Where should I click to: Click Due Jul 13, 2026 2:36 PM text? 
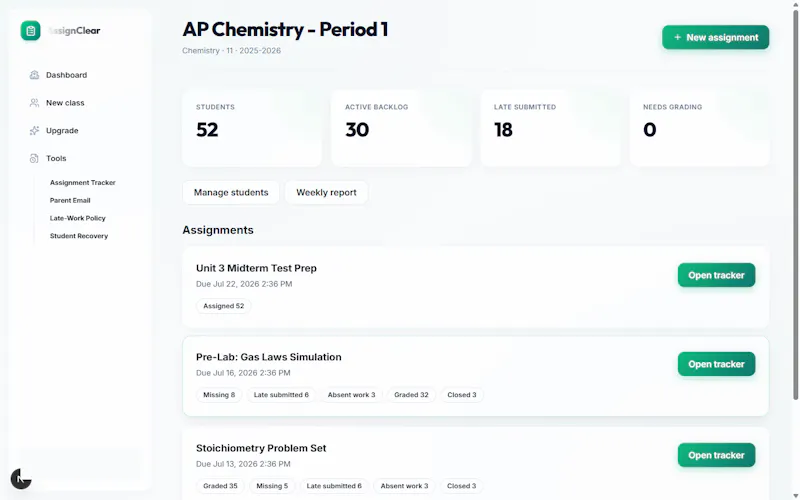coord(243,464)
